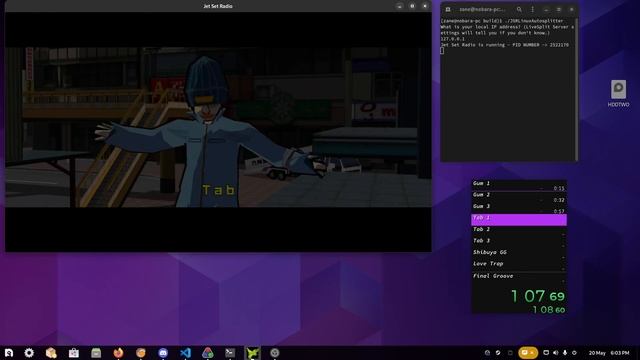The image size is (640, 360).
Task: Open the display tray icon beside volume
Action: click(x=546, y=353)
